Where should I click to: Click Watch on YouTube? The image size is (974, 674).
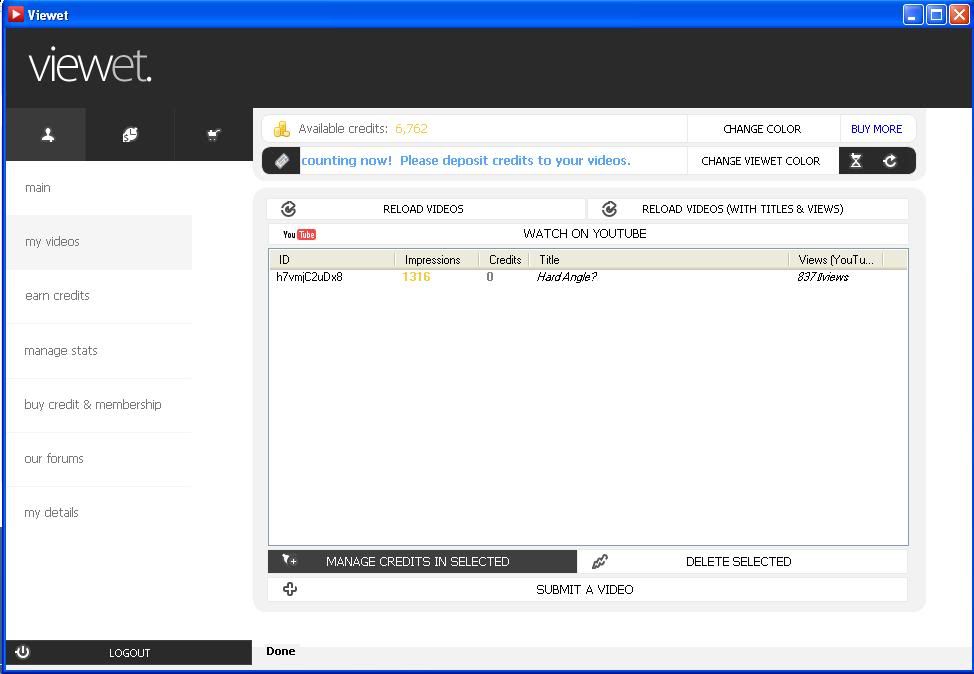[588, 234]
